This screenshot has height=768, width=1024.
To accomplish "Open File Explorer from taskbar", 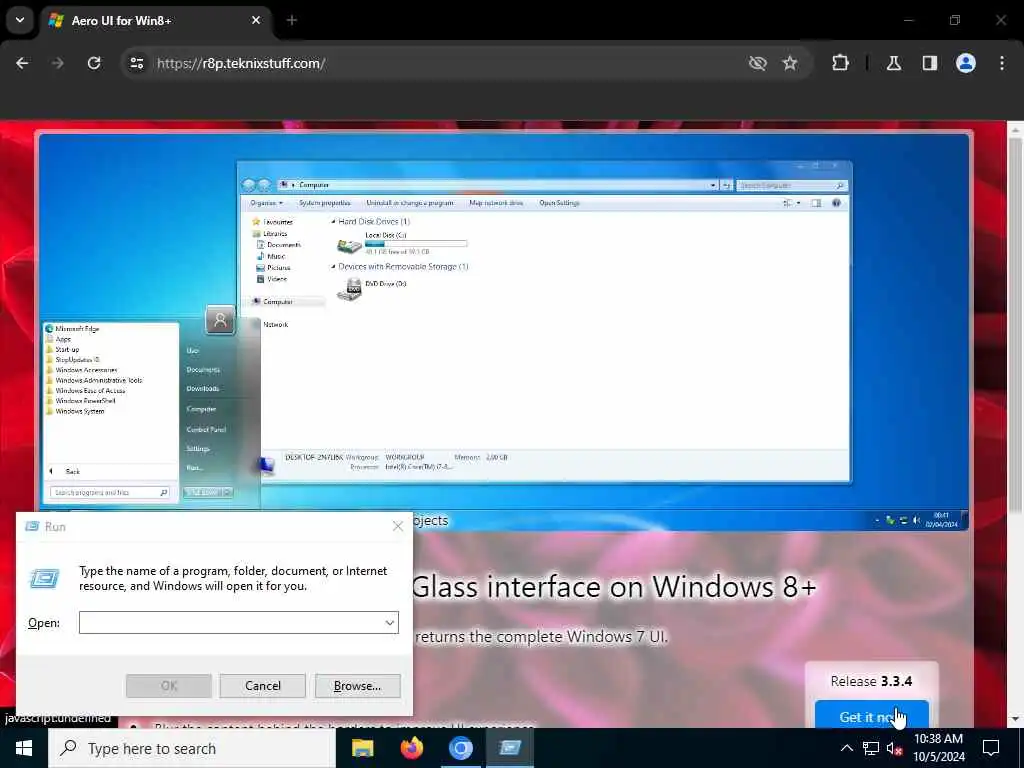I will pos(362,748).
